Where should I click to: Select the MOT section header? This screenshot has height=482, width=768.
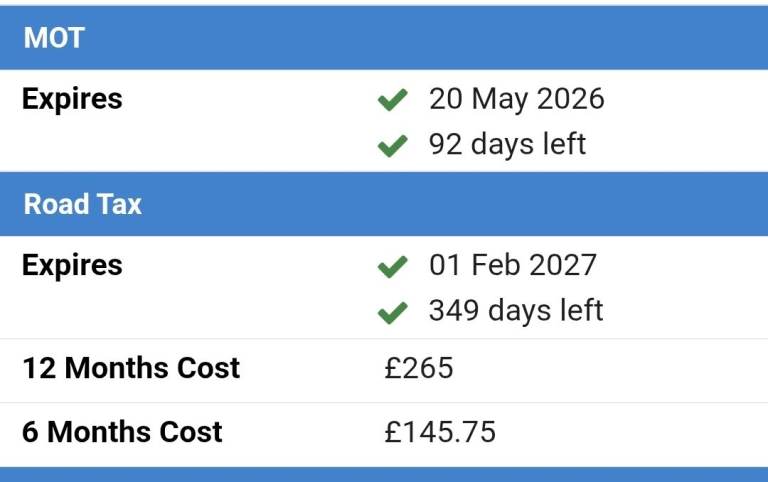pyautogui.click(x=384, y=38)
